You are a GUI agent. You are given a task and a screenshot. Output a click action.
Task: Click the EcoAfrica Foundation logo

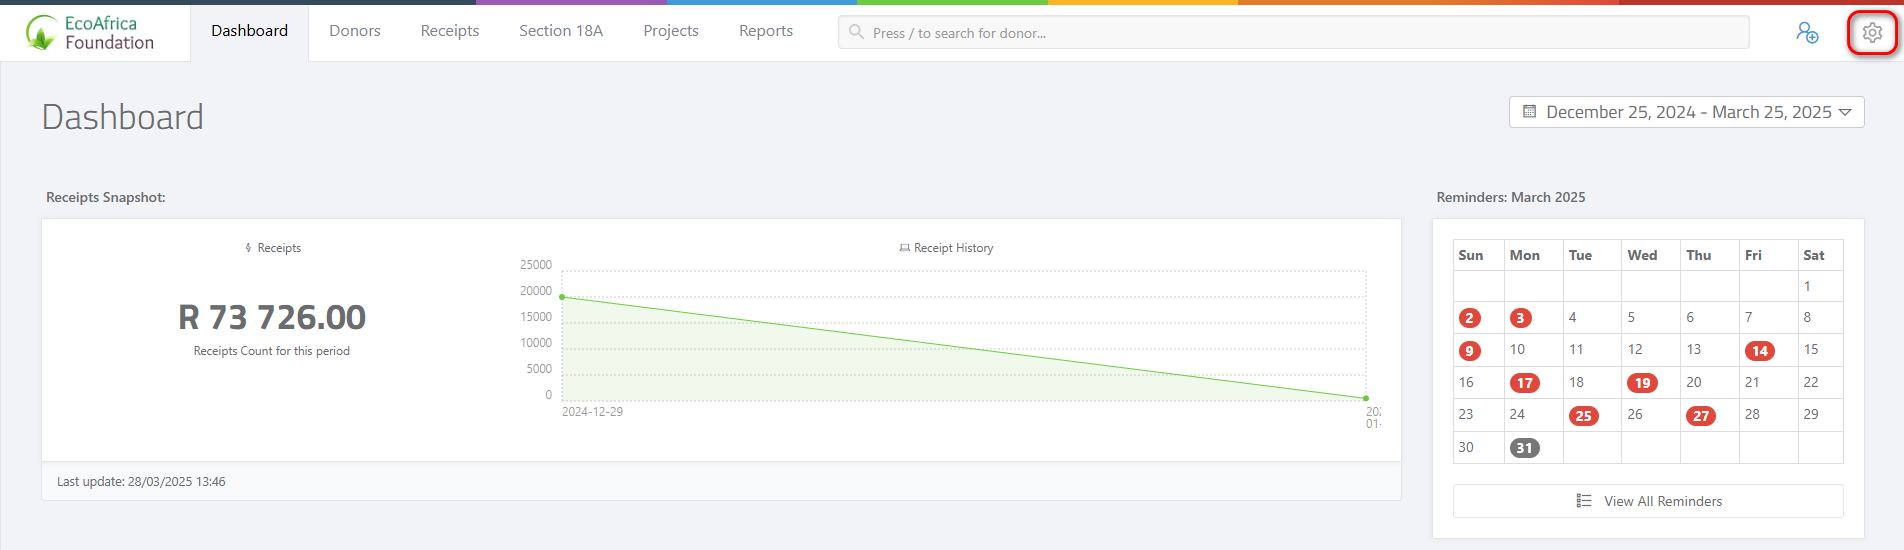pos(90,33)
